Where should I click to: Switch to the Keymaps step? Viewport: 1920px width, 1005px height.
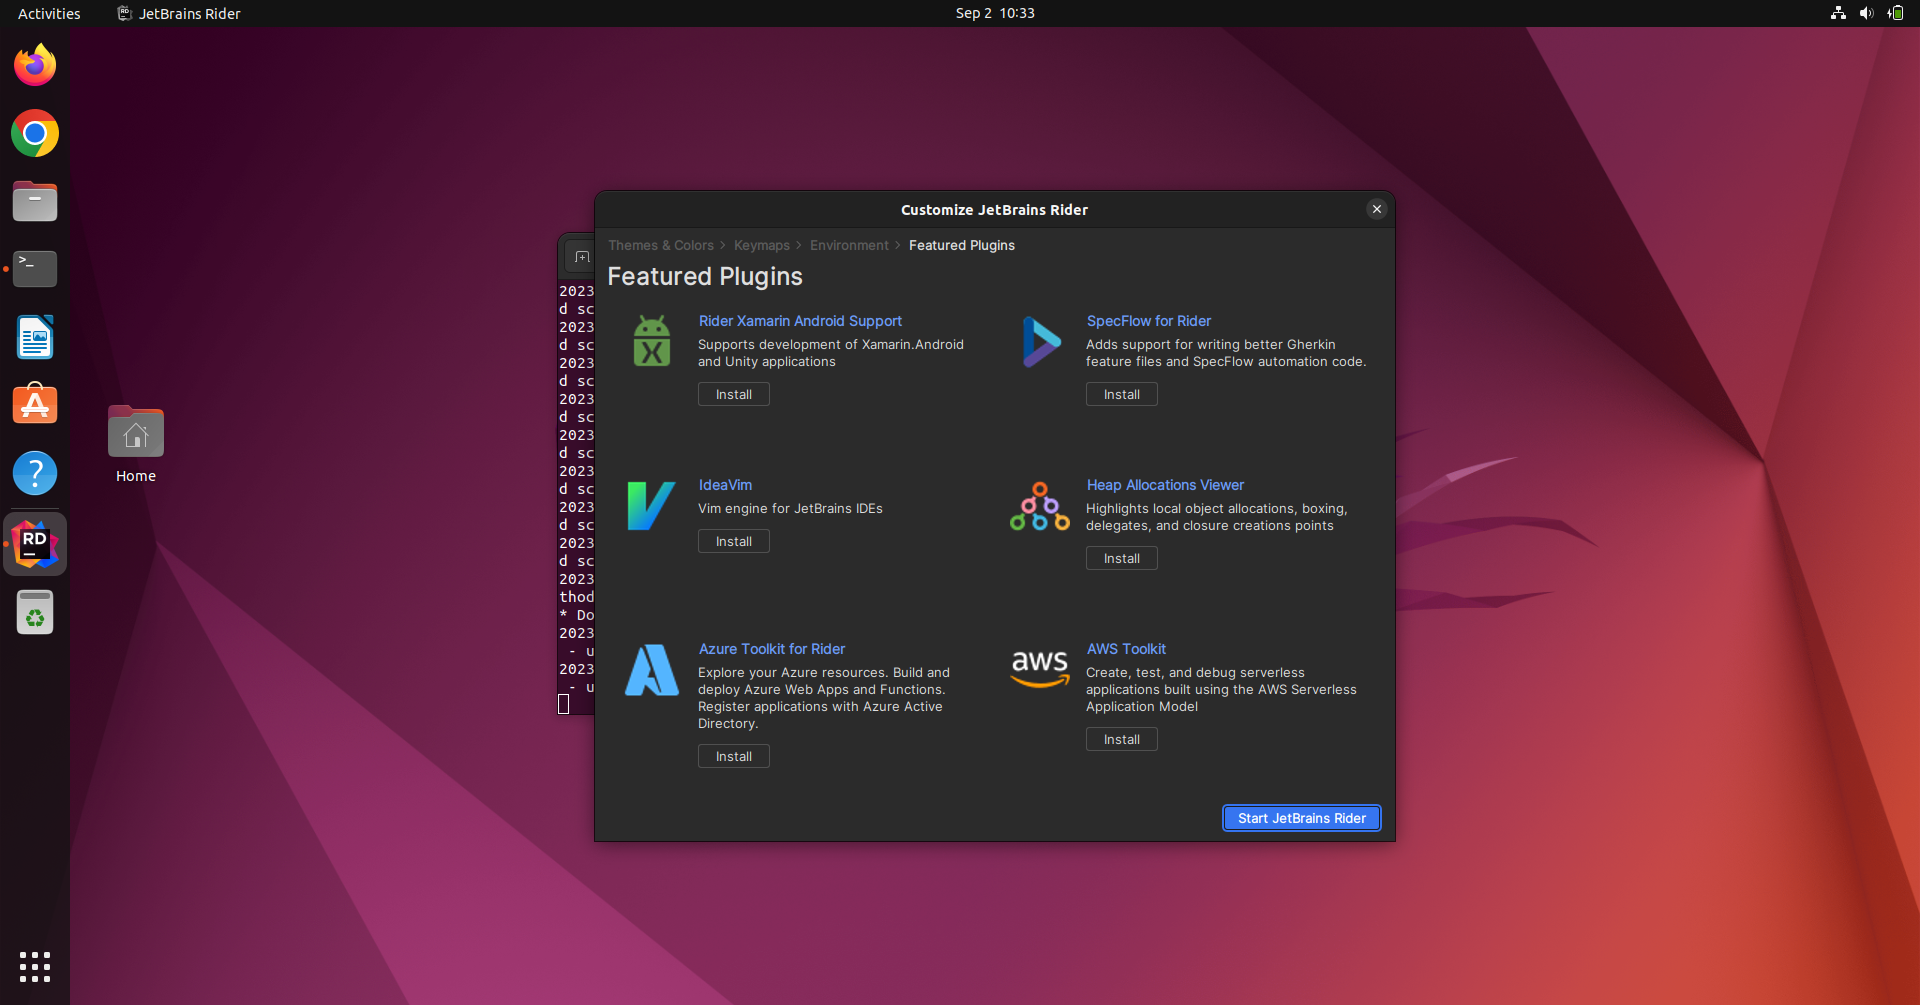coord(761,246)
